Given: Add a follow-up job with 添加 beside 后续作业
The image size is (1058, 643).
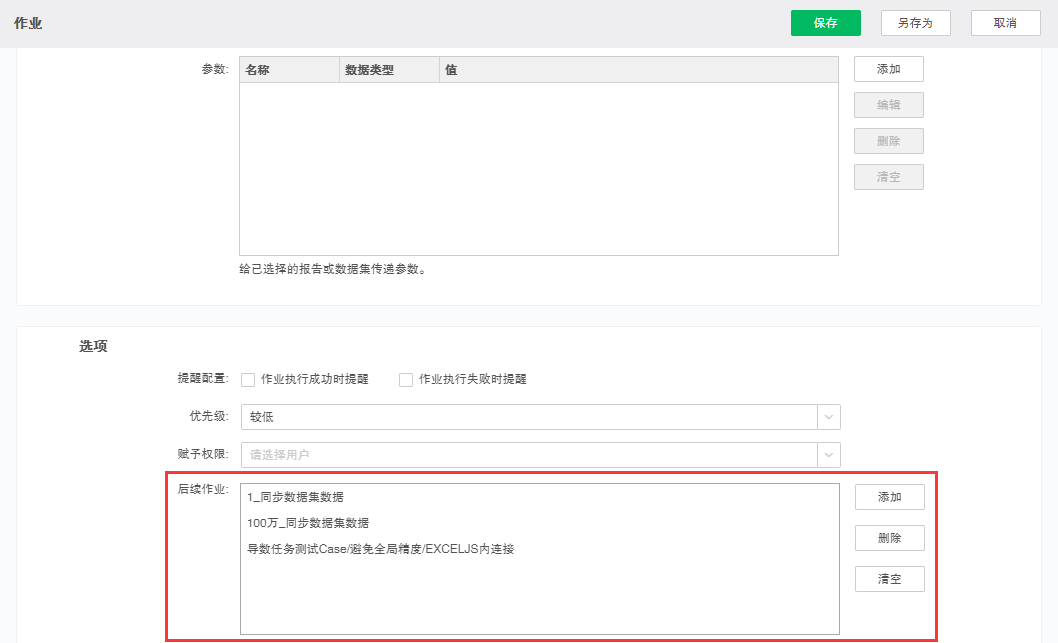Looking at the screenshot, I should [x=889, y=497].
